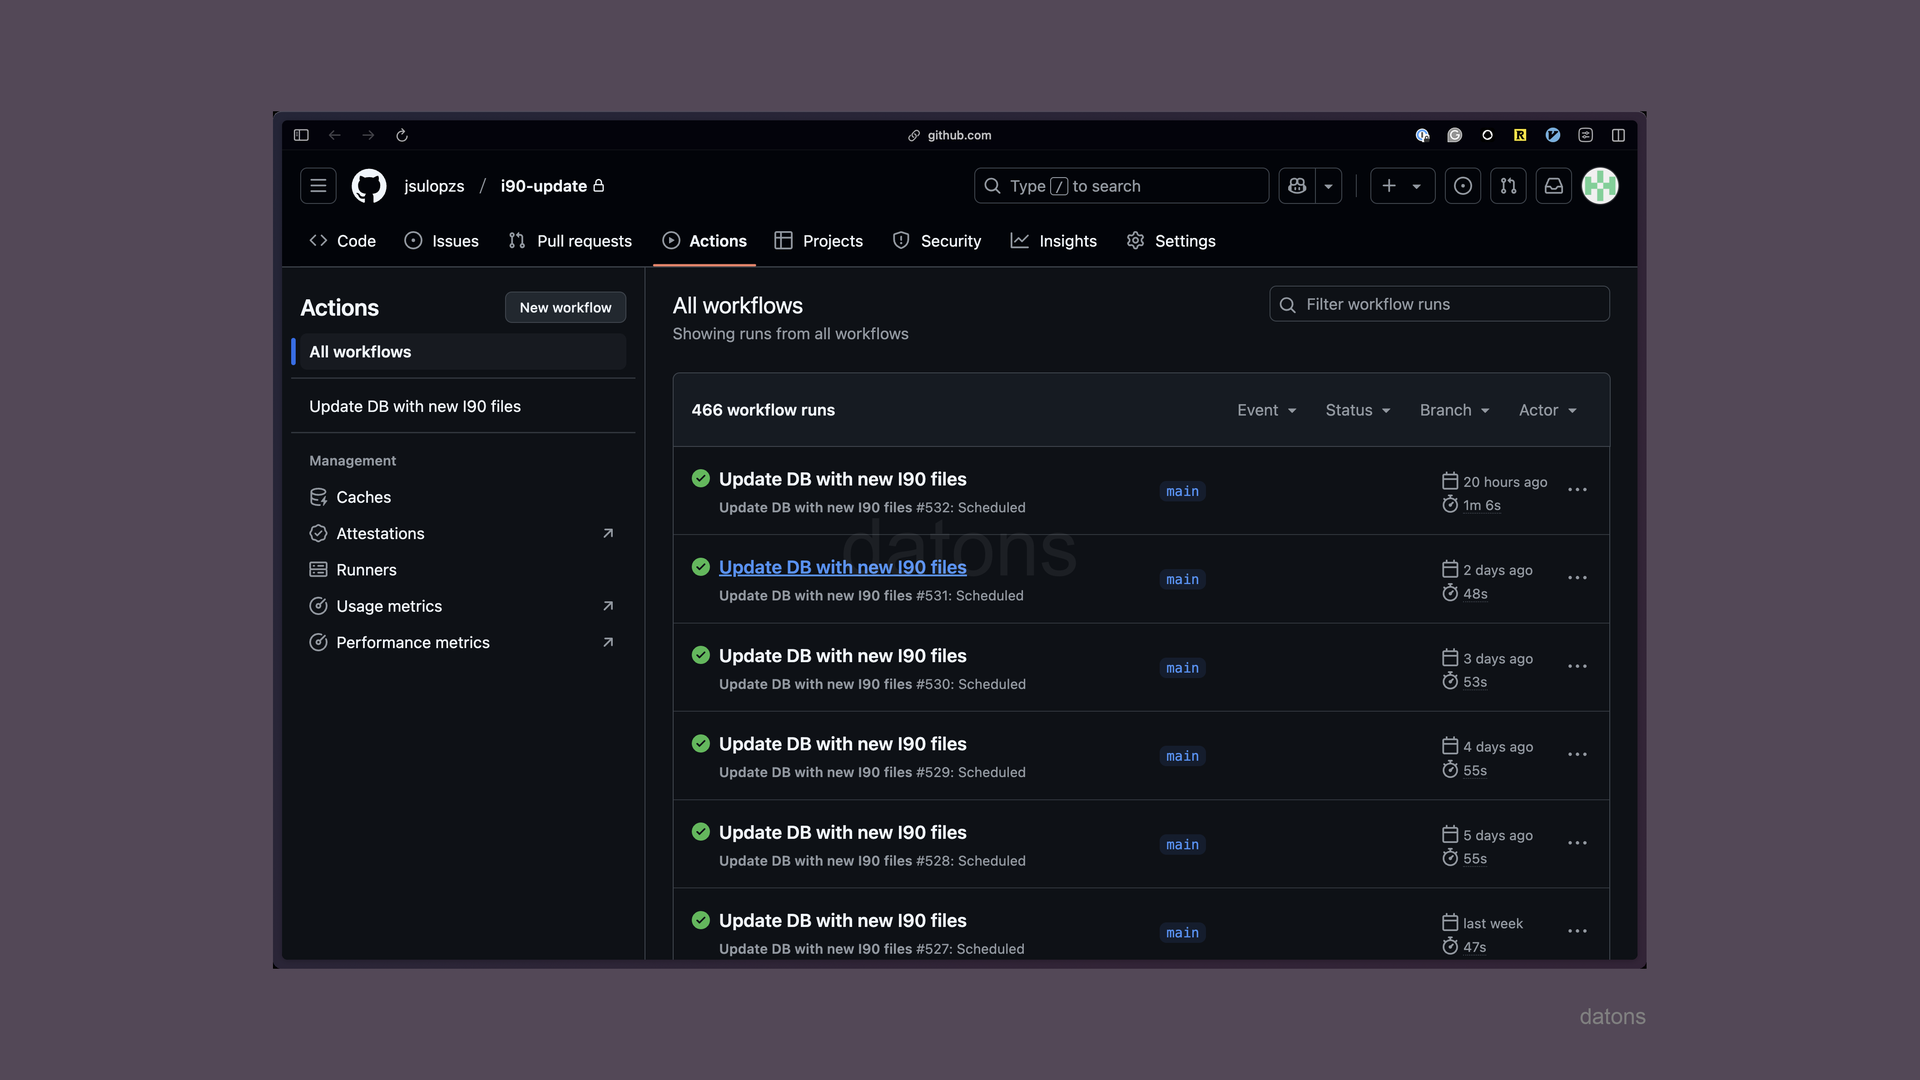Image resolution: width=1920 pixels, height=1080 pixels.
Task: Toggle the browser sidebar icon
Action: (301, 135)
